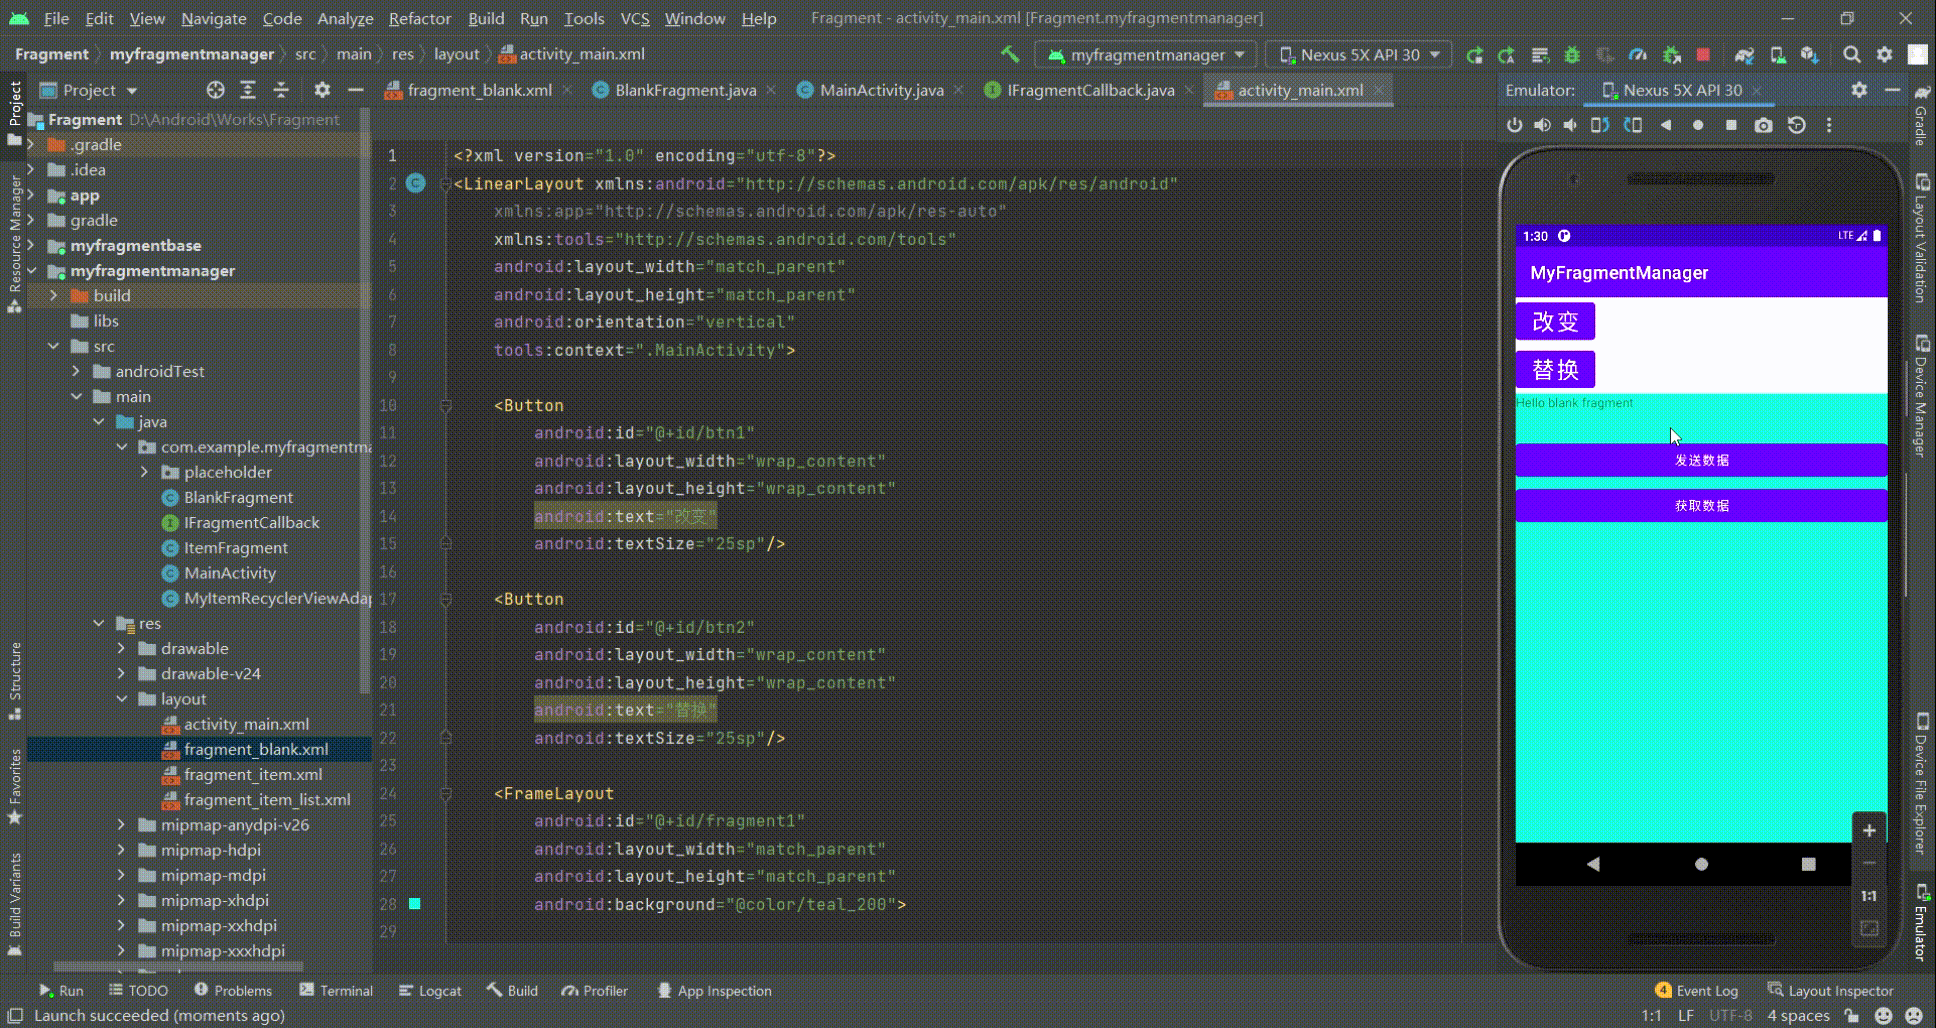The width and height of the screenshot is (1936, 1028).
Task: Click UTF-8 encoding in status bar
Action: [x=1730, y=1015]
